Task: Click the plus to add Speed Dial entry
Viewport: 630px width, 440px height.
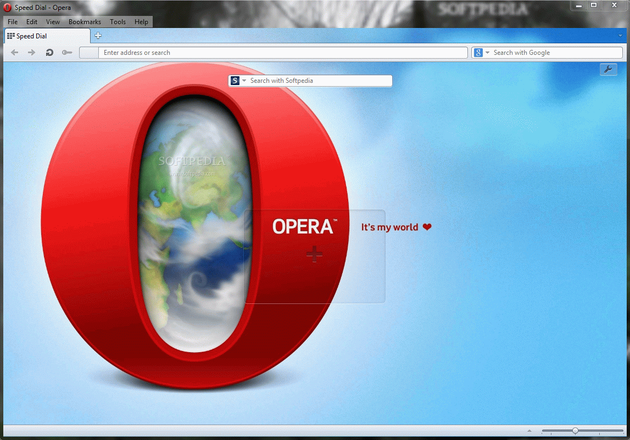Action: [x=315, y=255]
